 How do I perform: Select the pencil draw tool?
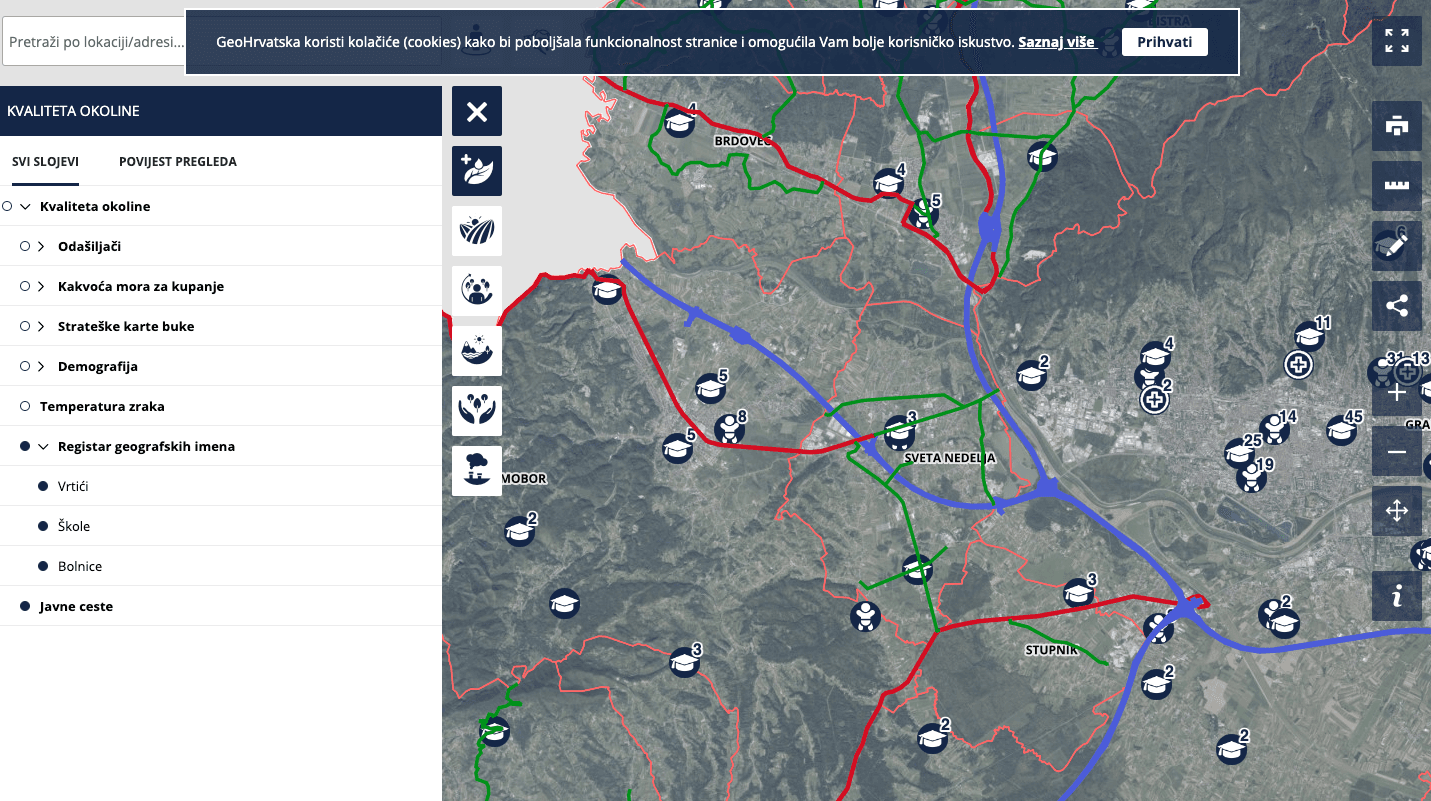click(x=1397, y=246)
